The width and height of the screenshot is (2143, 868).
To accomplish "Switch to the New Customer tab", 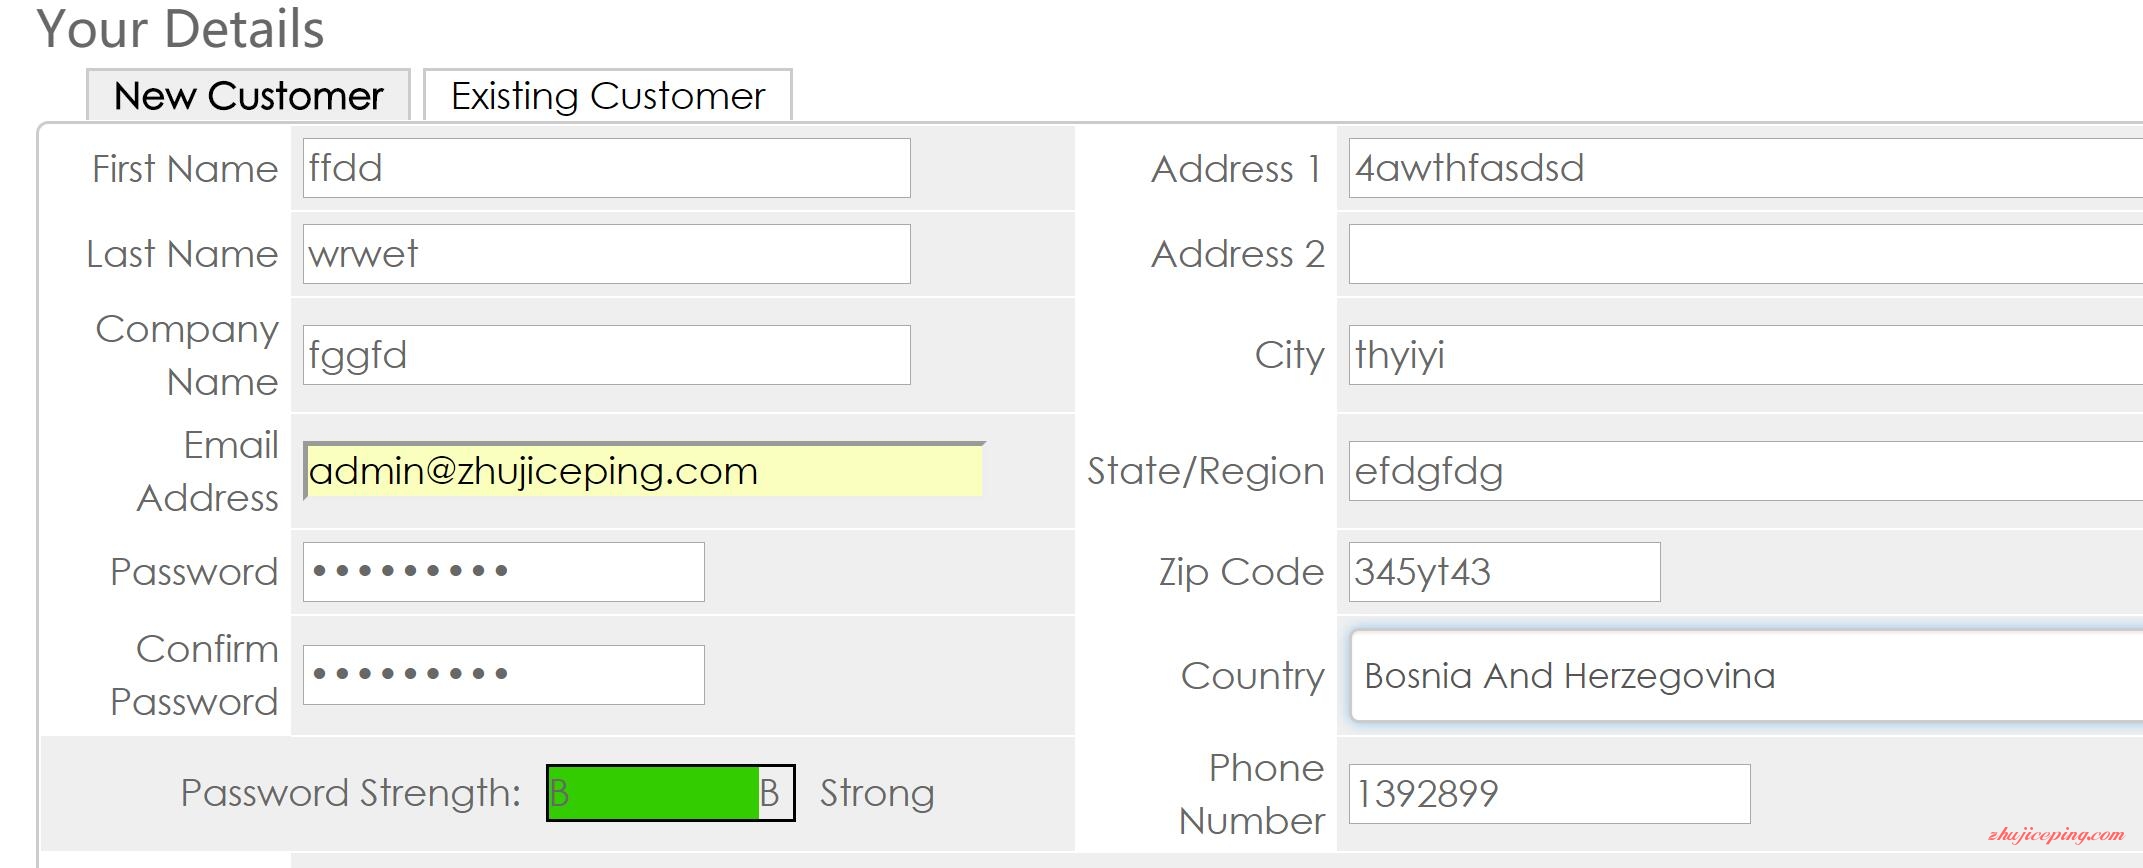I will tap(248, 95).
